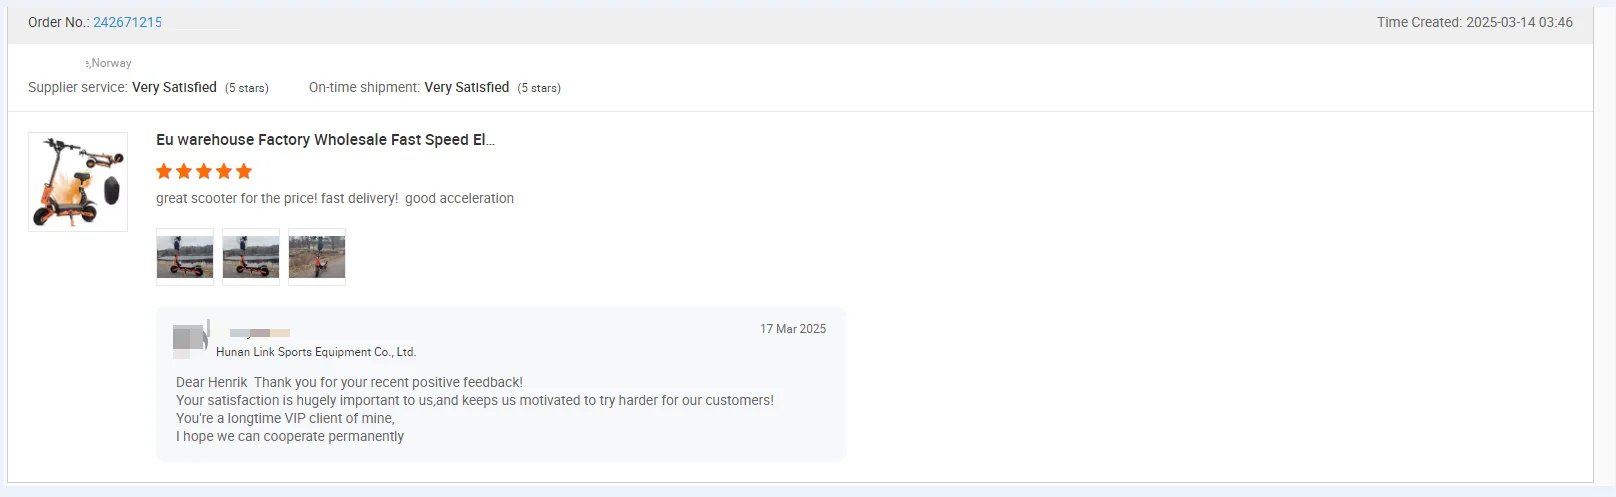Open the second customer review photo

[251, 257]
